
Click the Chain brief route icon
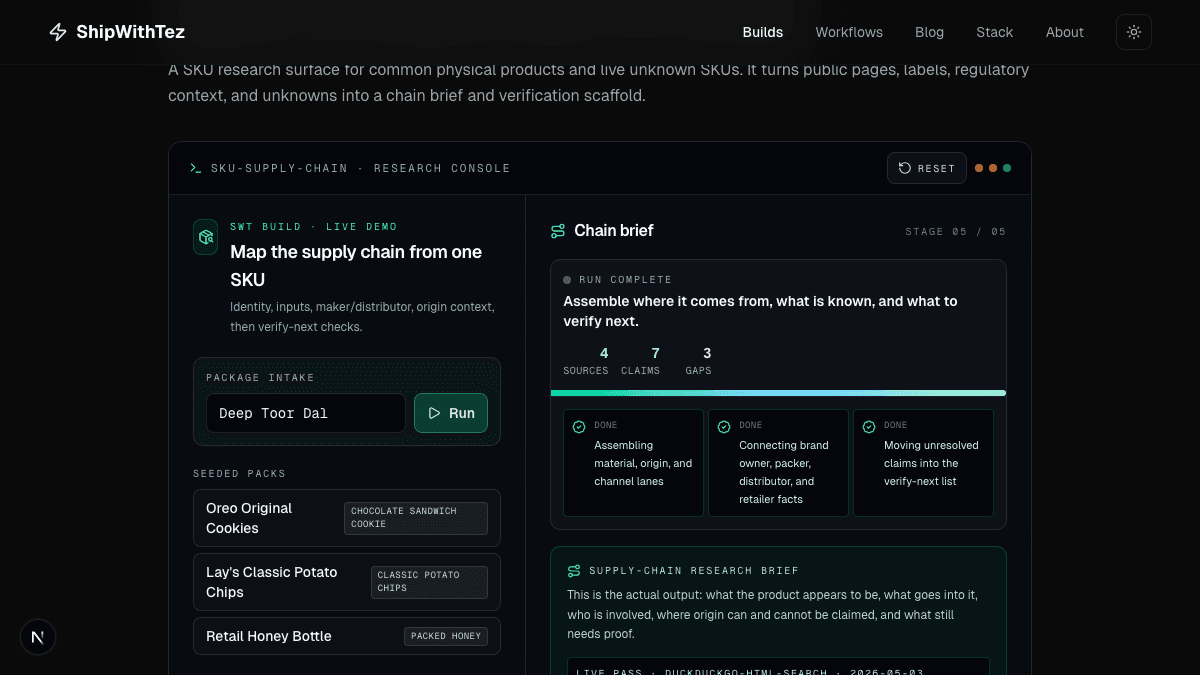558,231
